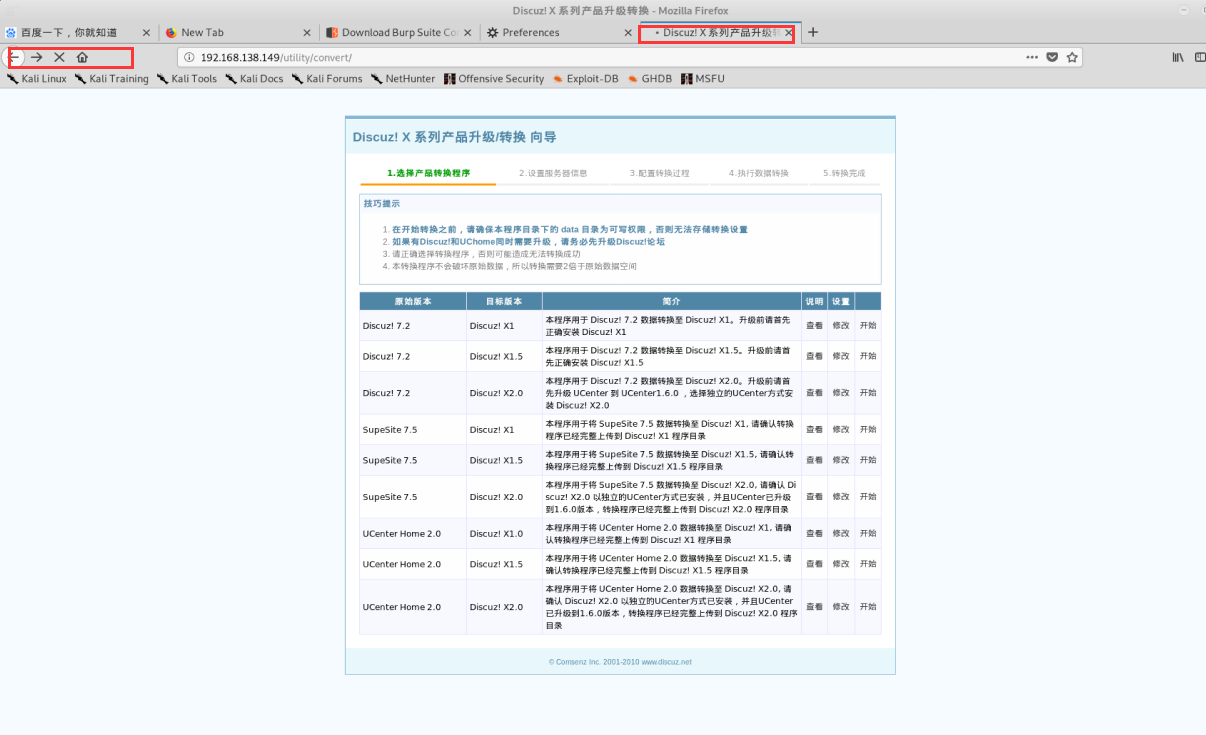Viewport: 1206px width, 735px height.
Task: Click the 技巧提示 heading
Action: pos(382,203)
